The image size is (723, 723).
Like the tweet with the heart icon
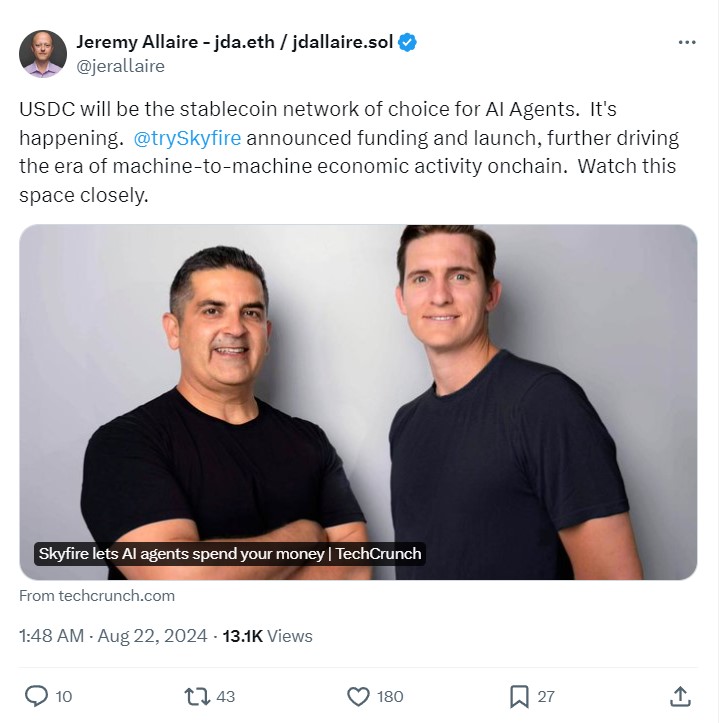pos(358,696)
